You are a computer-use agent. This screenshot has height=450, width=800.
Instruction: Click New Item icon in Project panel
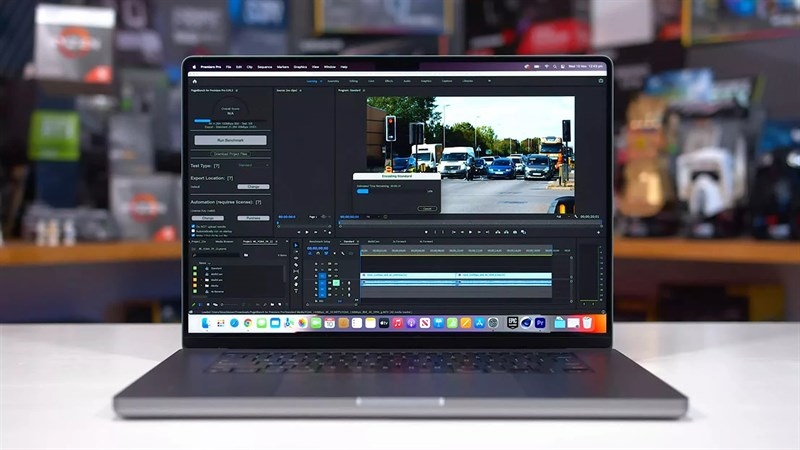click(x=280, y=304)
